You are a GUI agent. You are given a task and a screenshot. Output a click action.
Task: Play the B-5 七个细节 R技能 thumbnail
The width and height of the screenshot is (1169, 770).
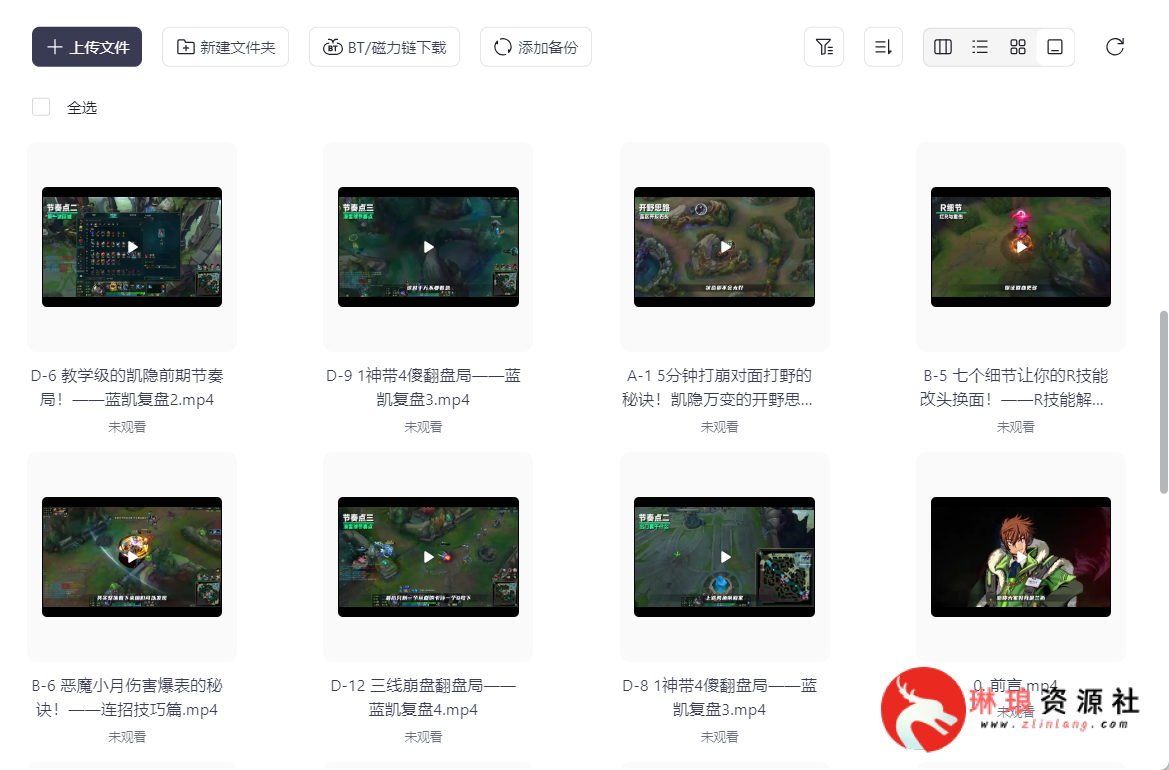(x=1021, y=247)
